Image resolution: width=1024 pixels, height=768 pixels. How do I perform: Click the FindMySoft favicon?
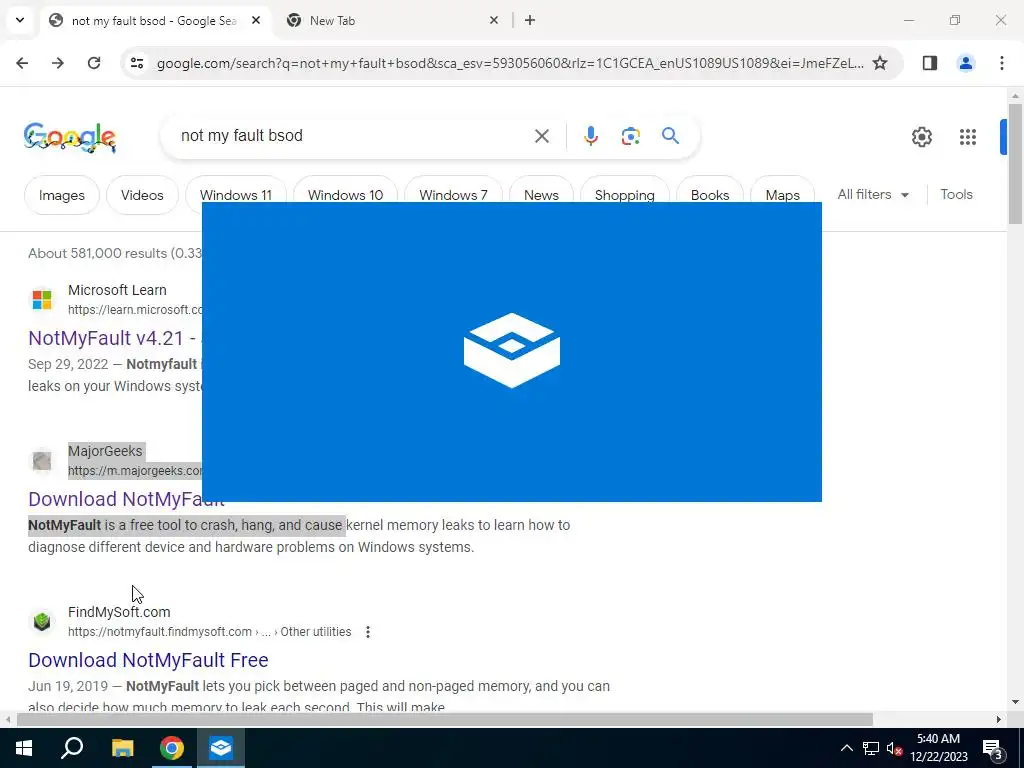click(42, 621)
